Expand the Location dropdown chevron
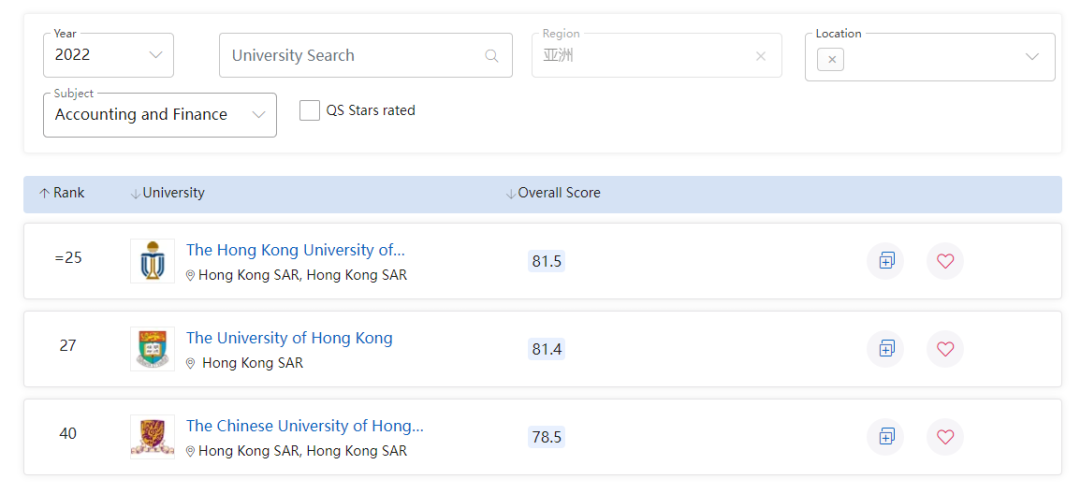The width and height of the screenshot is (1080, 494). coord(1032,56)
